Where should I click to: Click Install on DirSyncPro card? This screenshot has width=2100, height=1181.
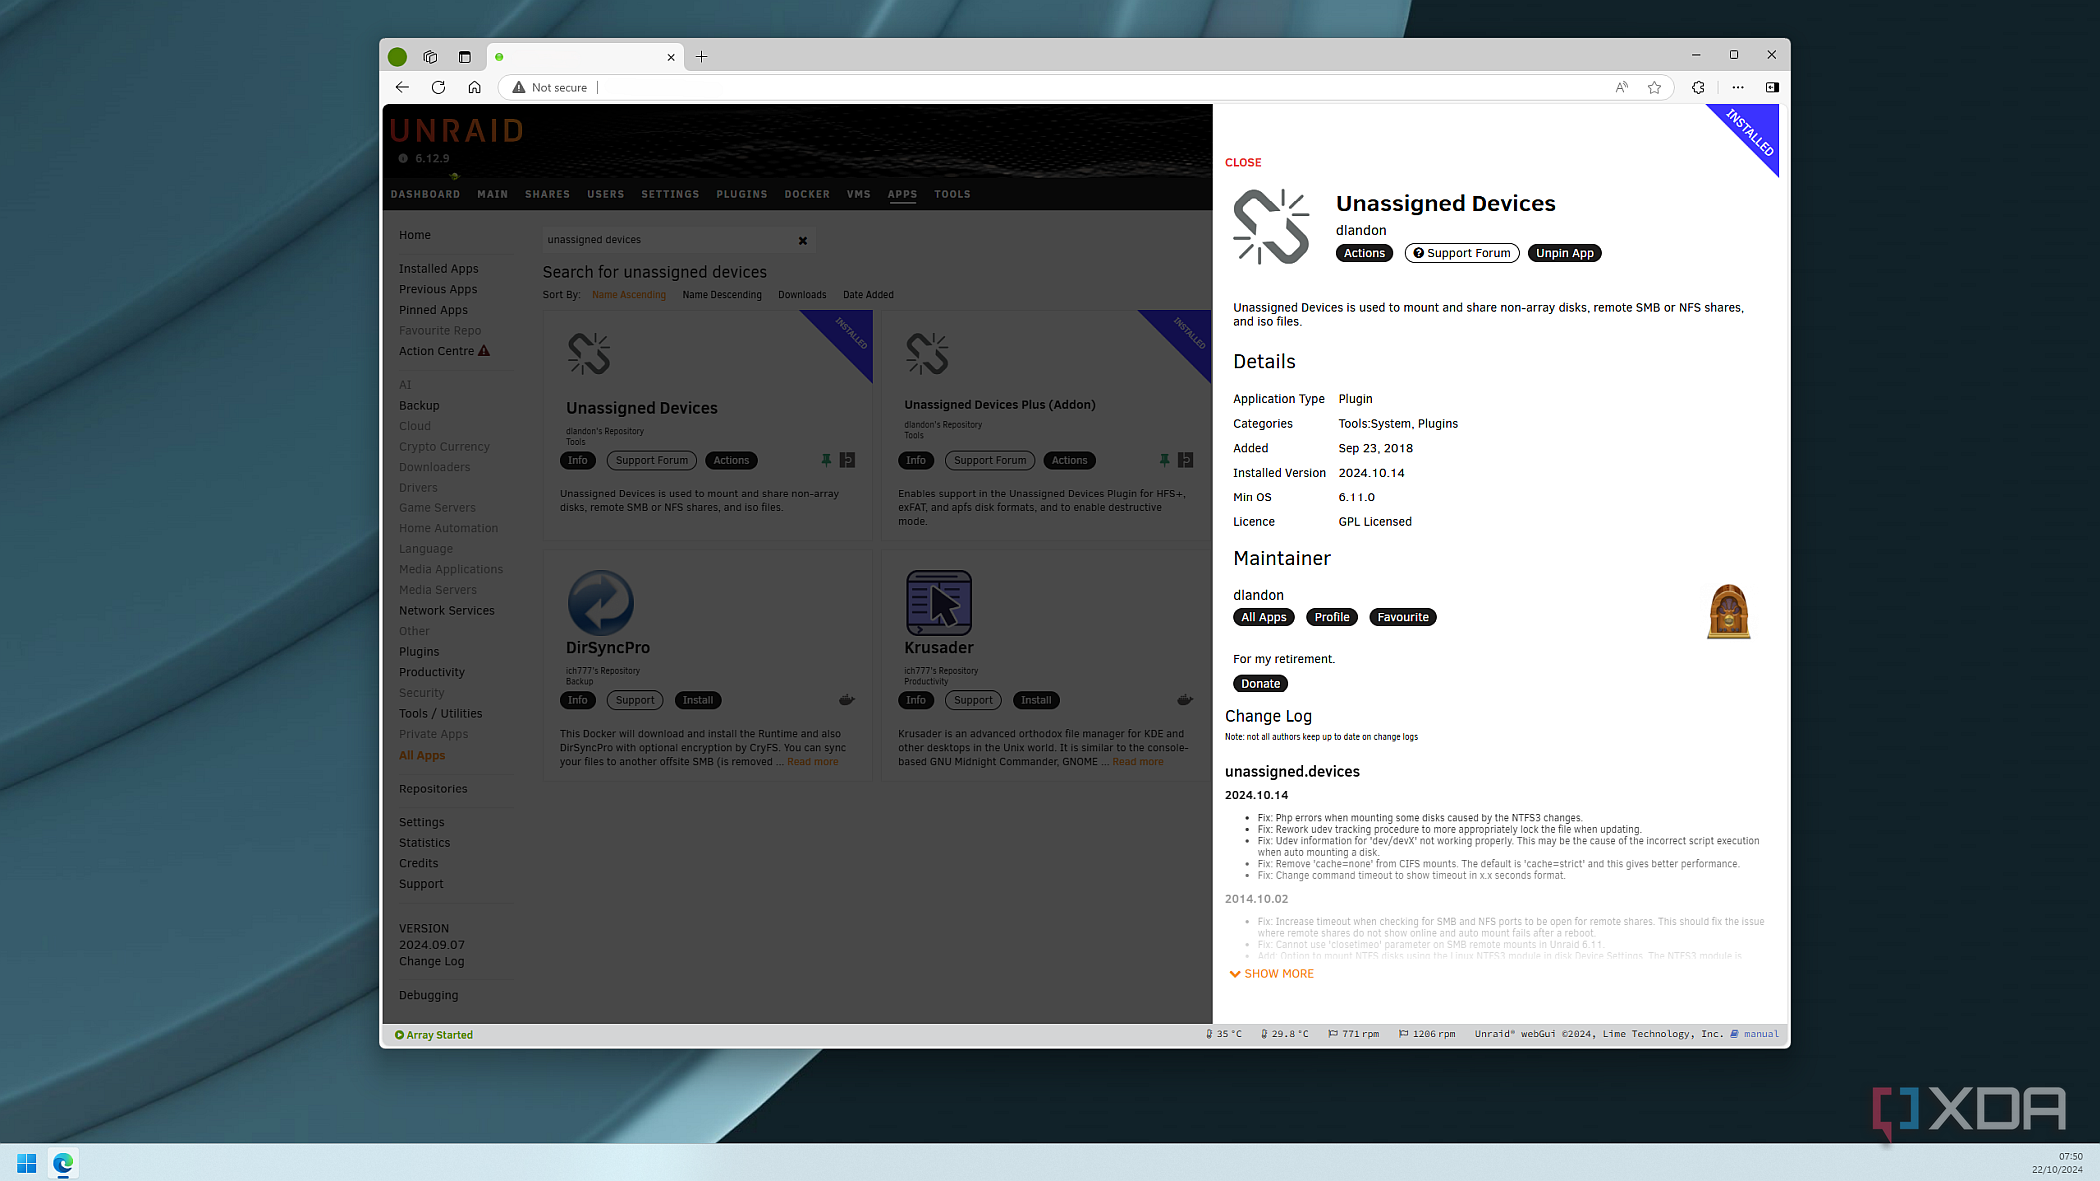[698, 700]
